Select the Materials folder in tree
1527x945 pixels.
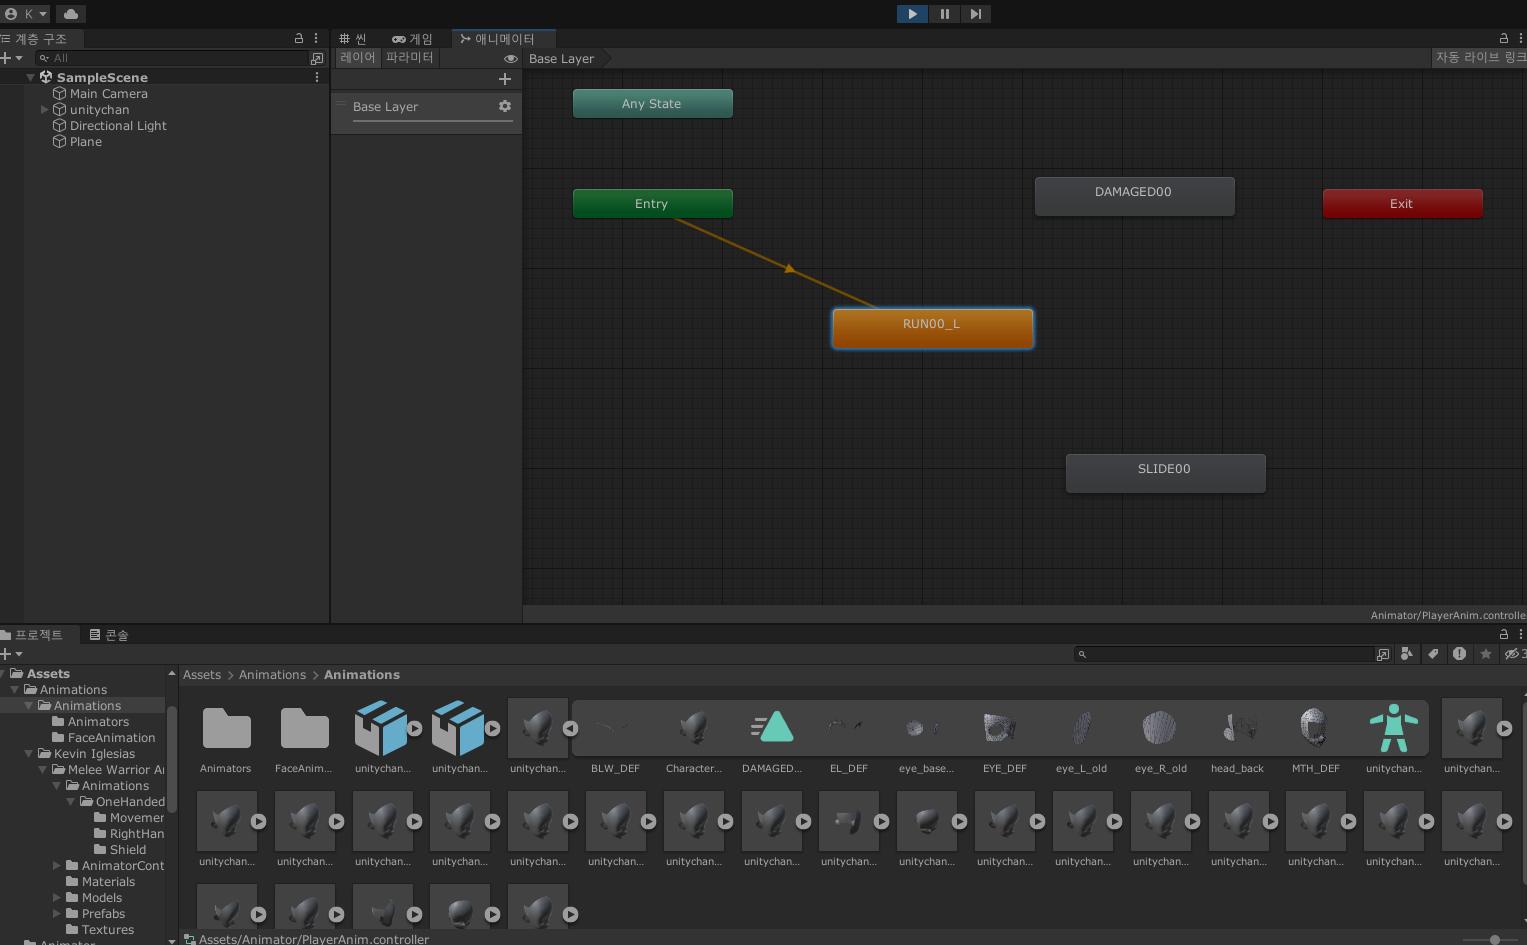[x=100, y=882]
